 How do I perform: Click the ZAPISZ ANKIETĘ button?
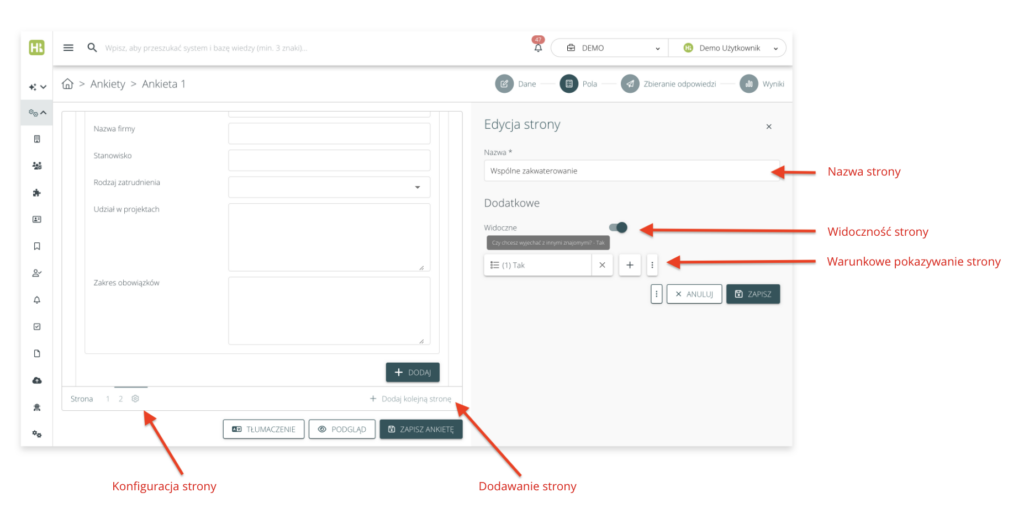click(420, 429)
